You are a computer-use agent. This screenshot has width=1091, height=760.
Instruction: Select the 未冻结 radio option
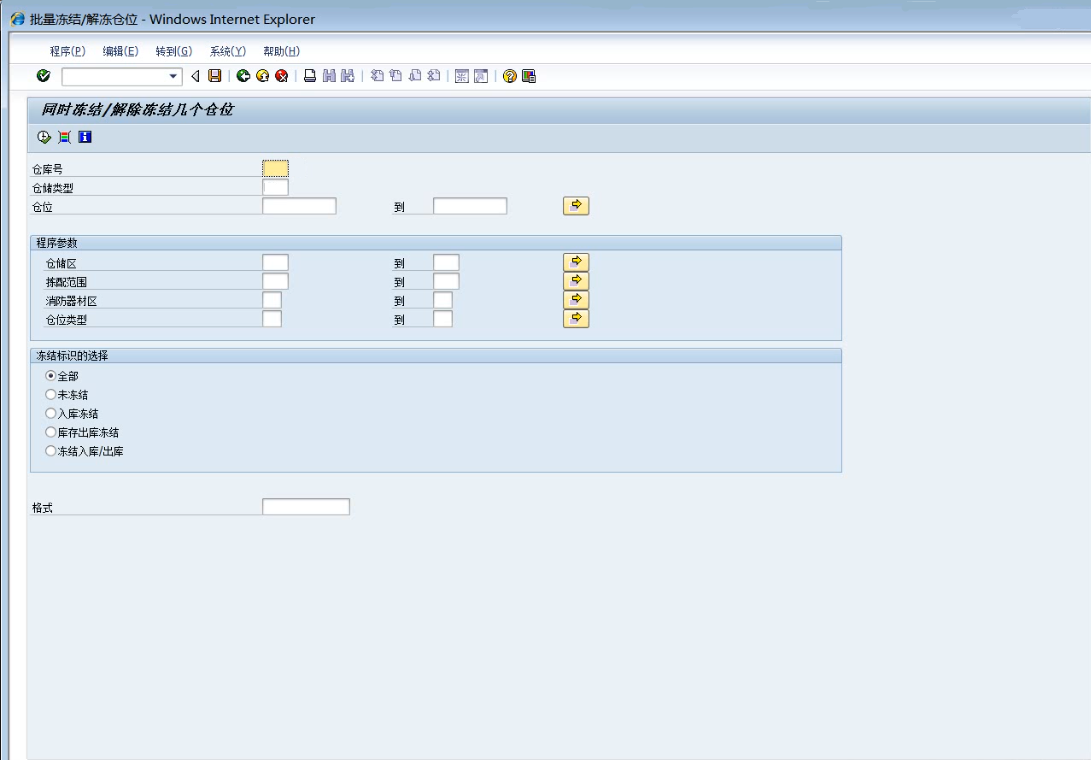point(51,395)
